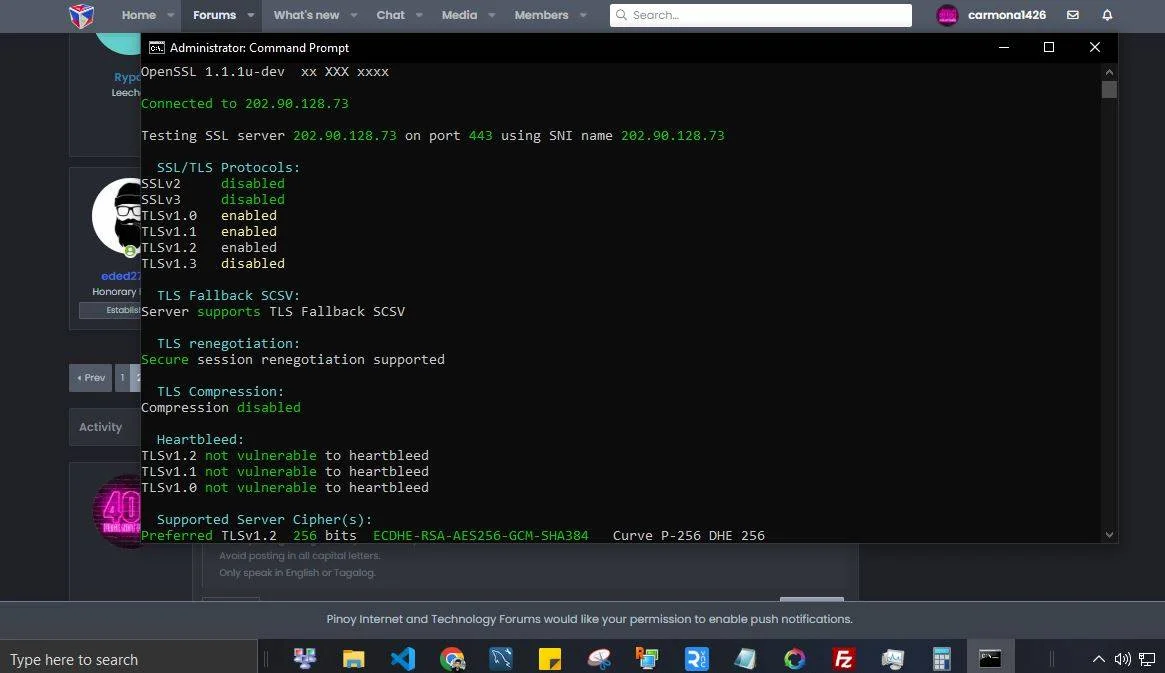
Task: Maximize the Command Prompt window
Action: (1049, 47)
